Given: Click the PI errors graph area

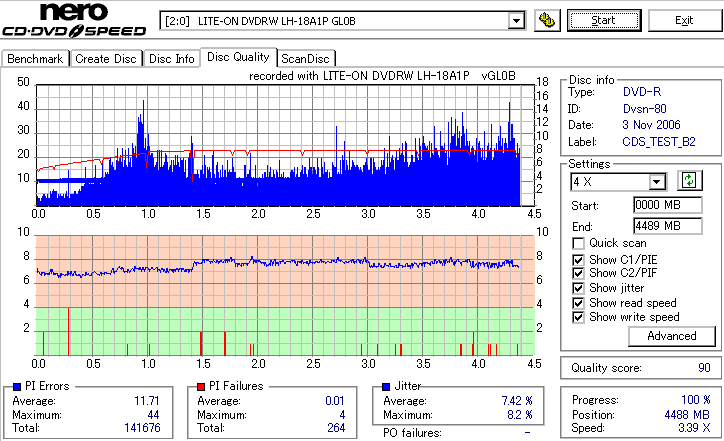Looking at the screenshot, I should pyautogui.click(x=285, y=145).
